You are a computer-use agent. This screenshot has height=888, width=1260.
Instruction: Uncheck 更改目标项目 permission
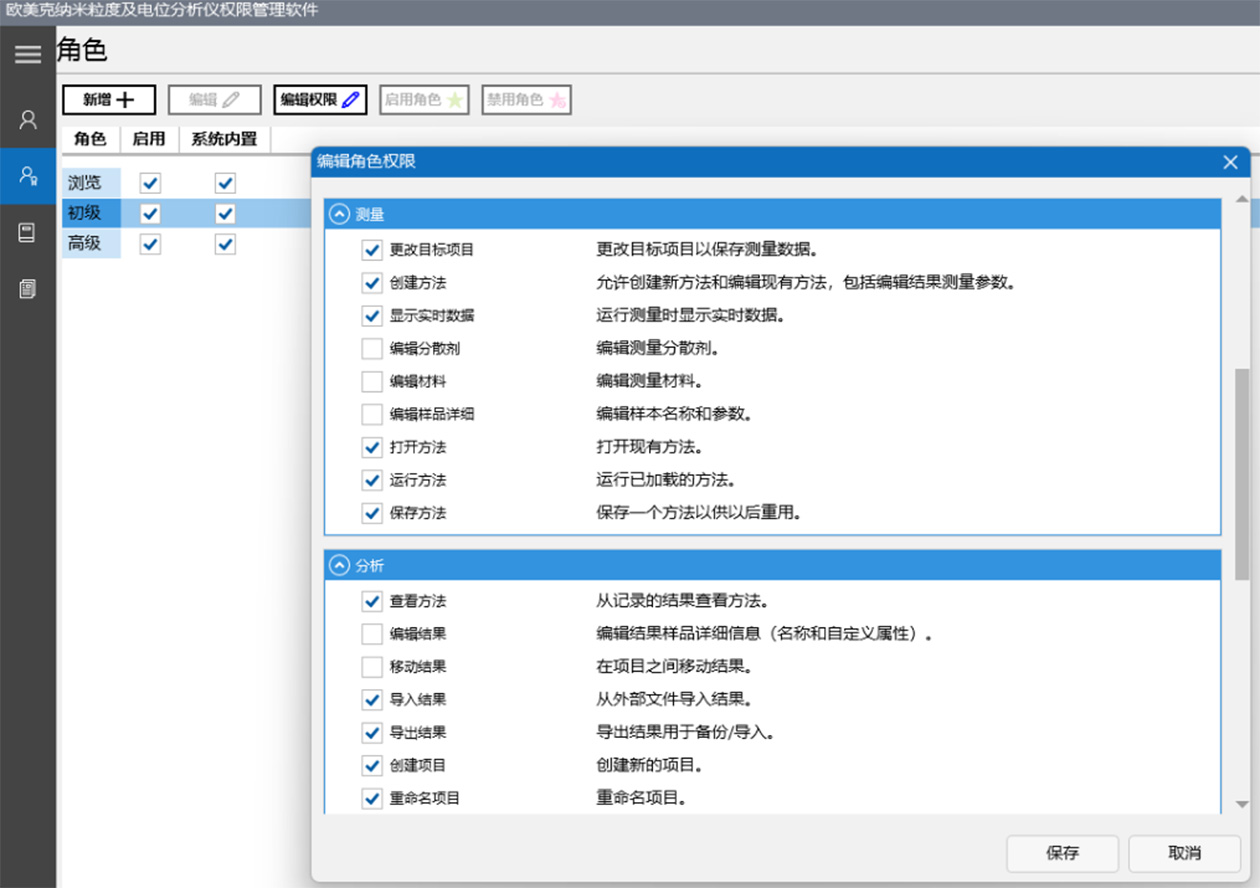coord(372,250)
